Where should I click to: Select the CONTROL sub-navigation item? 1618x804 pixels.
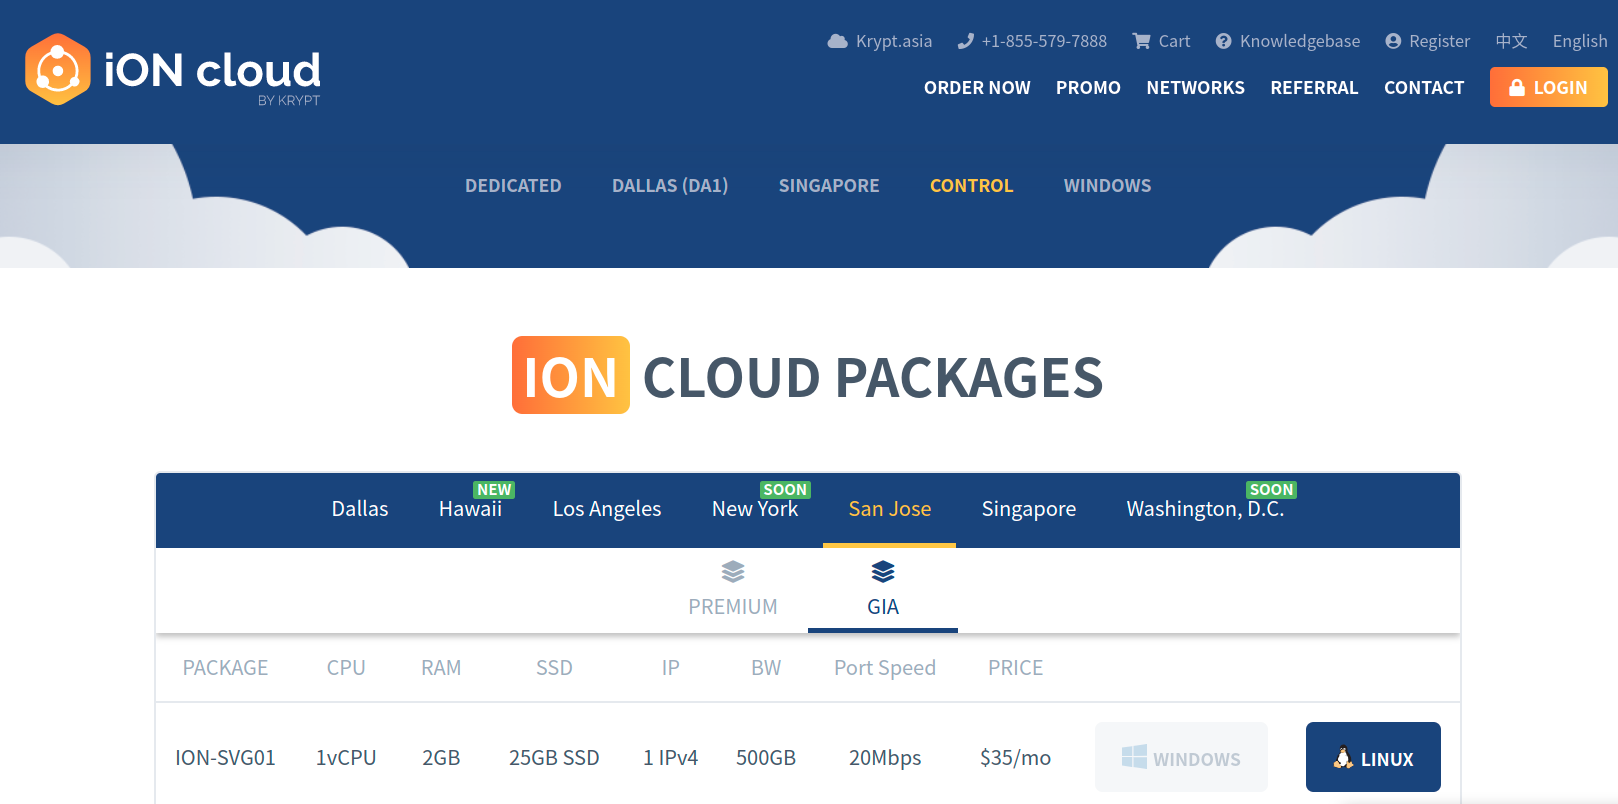coord(971,186)
